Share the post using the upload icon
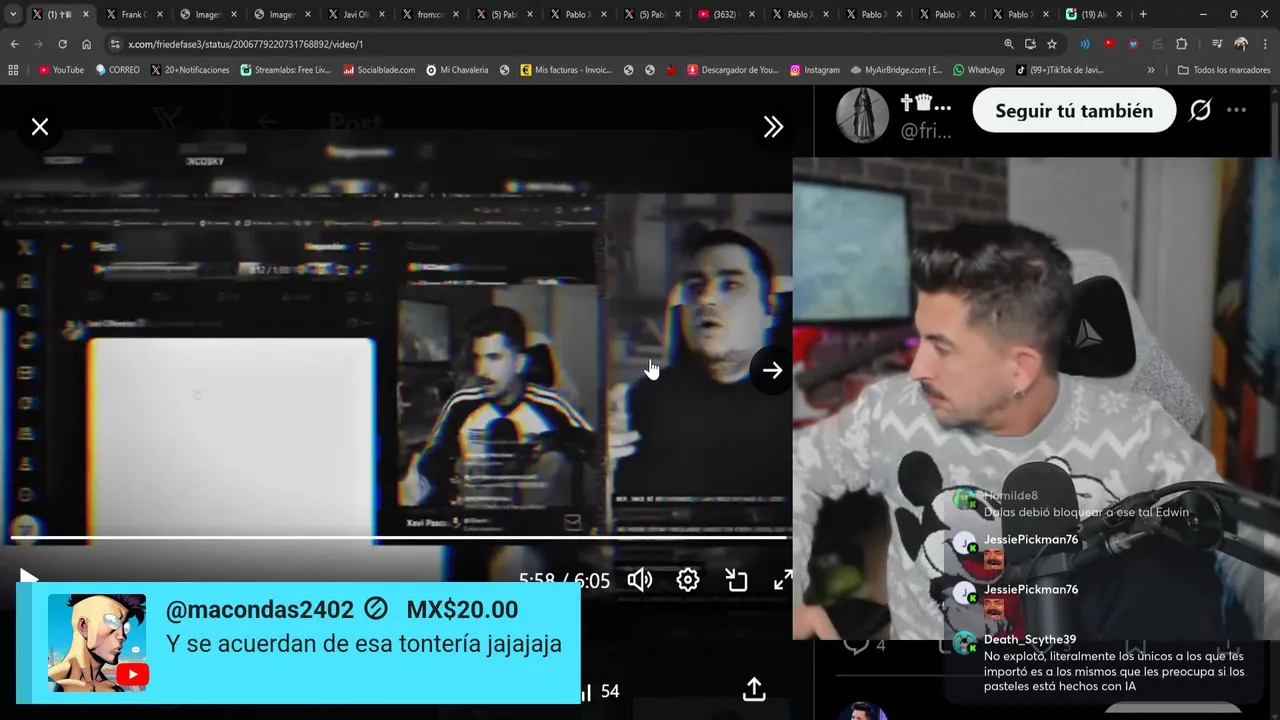Image resolution: width=1280 pixels, height=720 pixels. (x=754, y=690)
